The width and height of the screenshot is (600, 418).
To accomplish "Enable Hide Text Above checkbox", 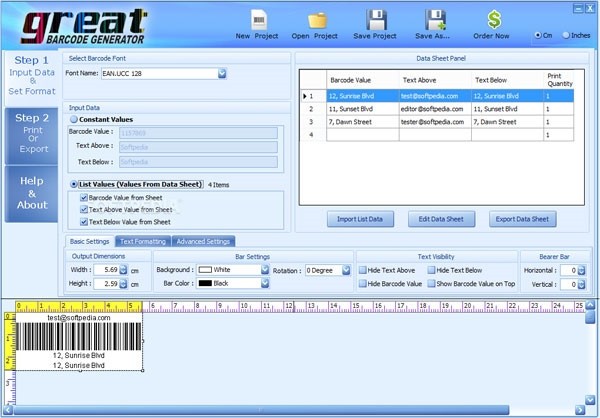I will coord(362,270).
